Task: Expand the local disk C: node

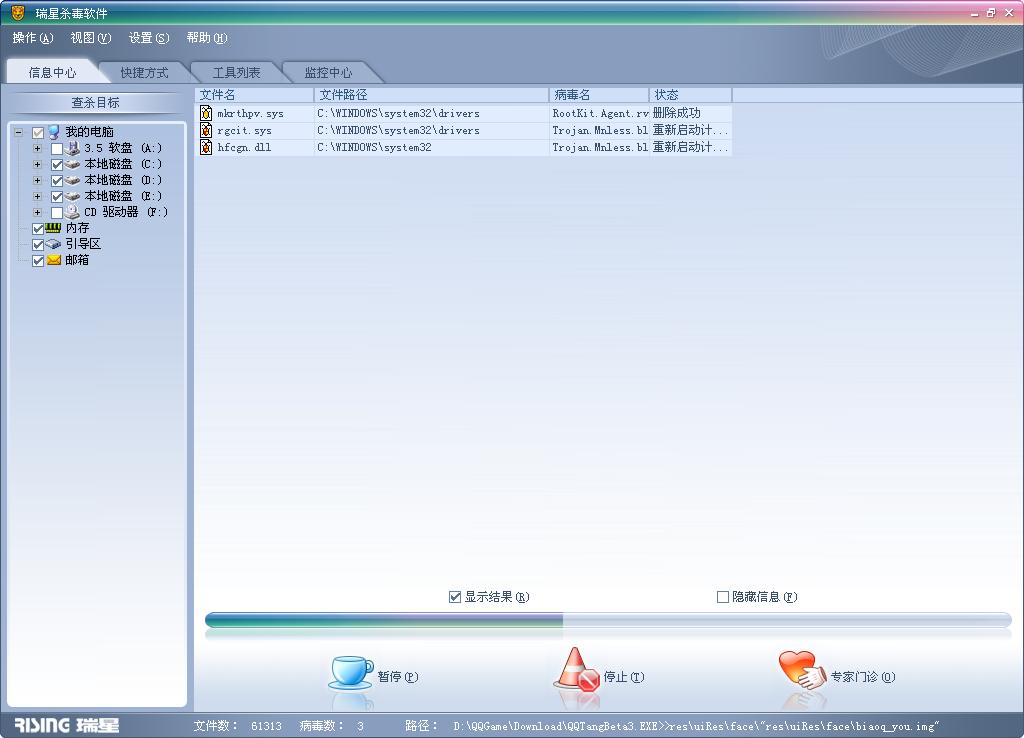Action: pyautogui.click(x=37, y=165)
